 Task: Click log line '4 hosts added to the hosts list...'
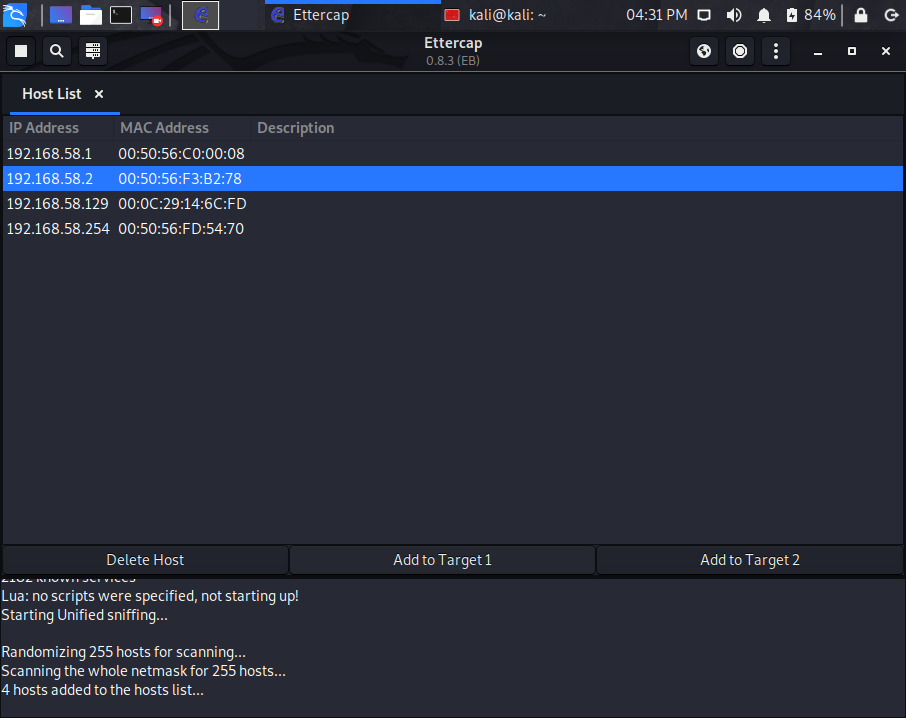102,690
